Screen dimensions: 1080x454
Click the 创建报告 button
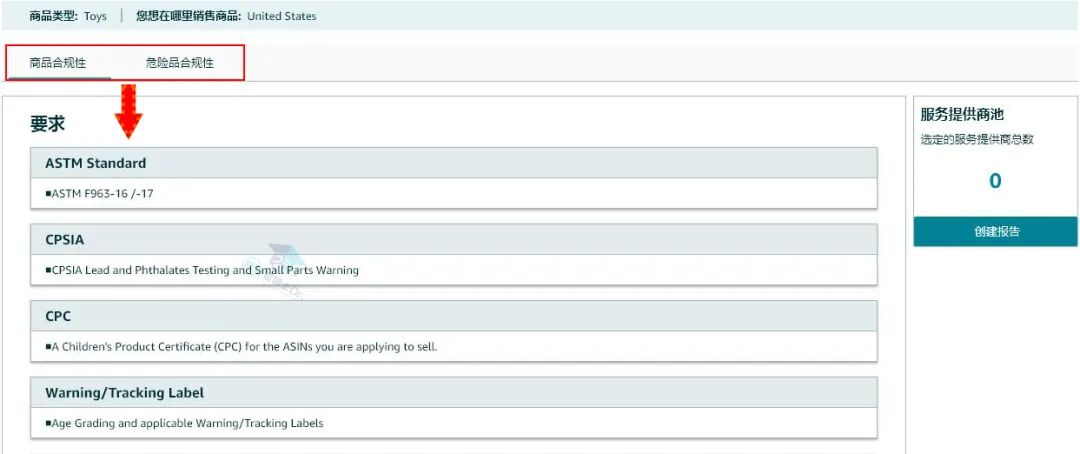(995, 231)
